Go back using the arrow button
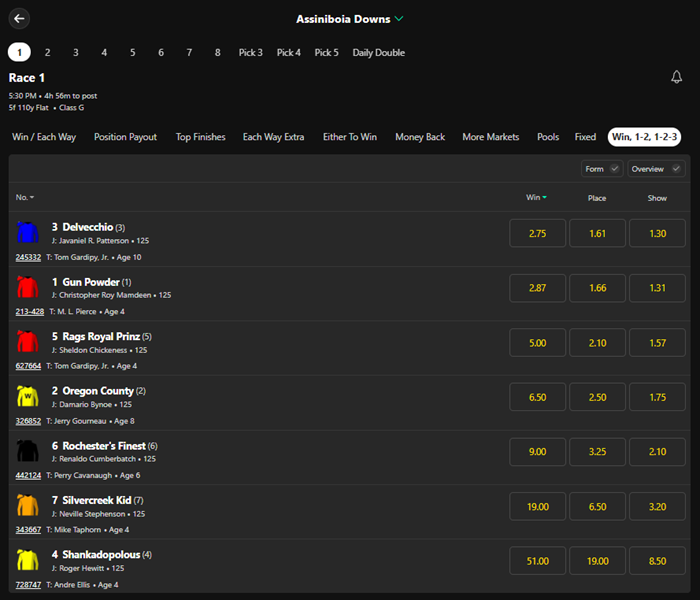 [x=19, y=19]
